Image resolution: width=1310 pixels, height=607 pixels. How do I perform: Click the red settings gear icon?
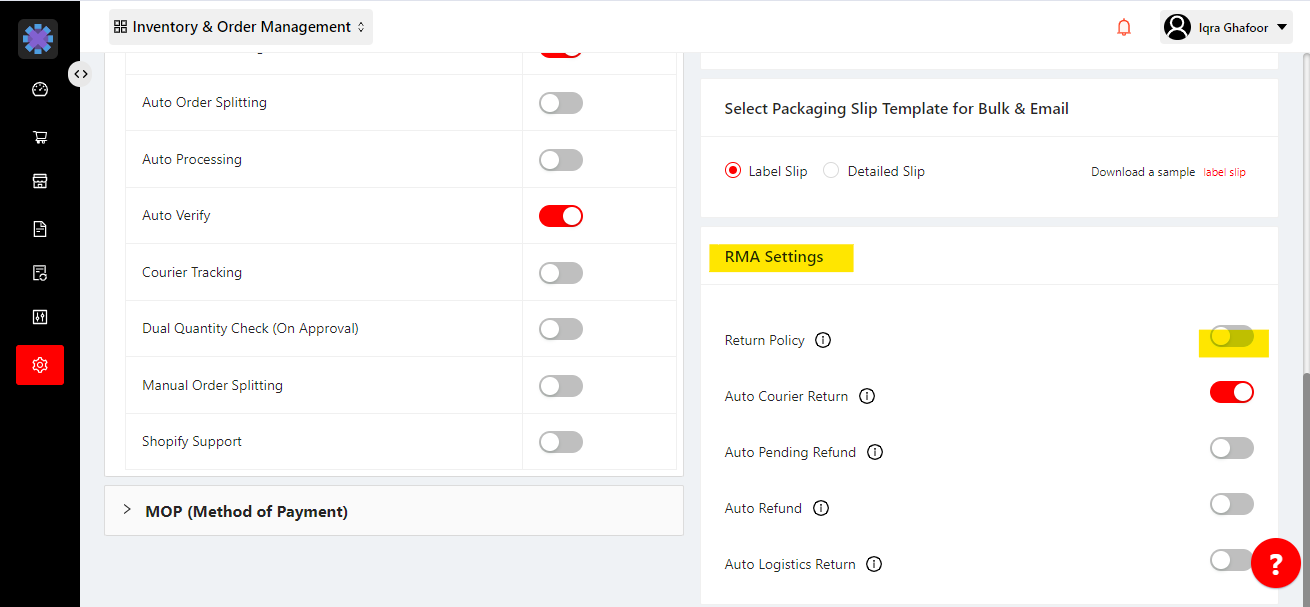pos(40,365)
